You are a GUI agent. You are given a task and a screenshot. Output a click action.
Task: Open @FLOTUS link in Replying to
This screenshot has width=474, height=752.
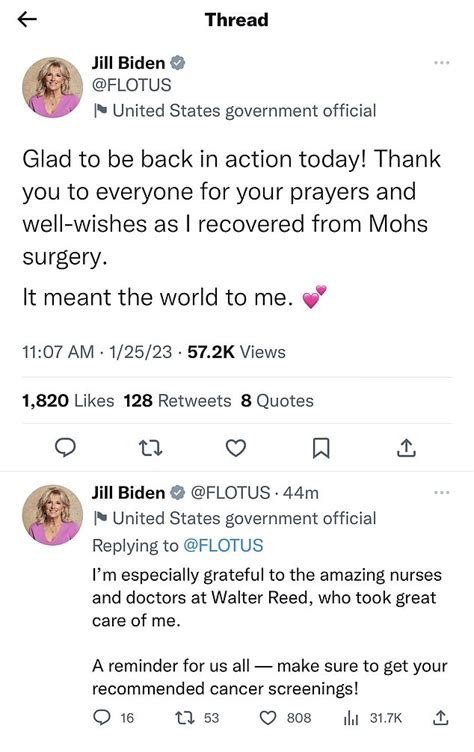click(224, 546)
